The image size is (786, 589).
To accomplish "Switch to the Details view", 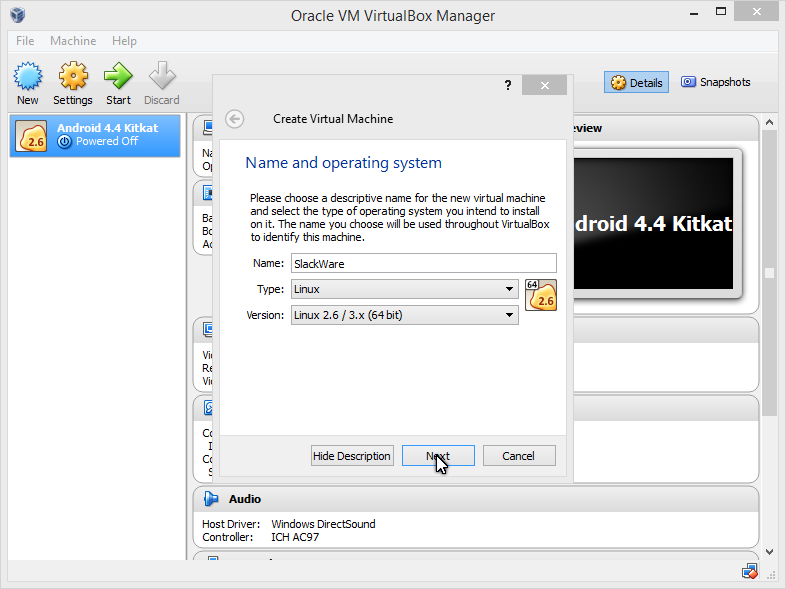I will (637, 82).
